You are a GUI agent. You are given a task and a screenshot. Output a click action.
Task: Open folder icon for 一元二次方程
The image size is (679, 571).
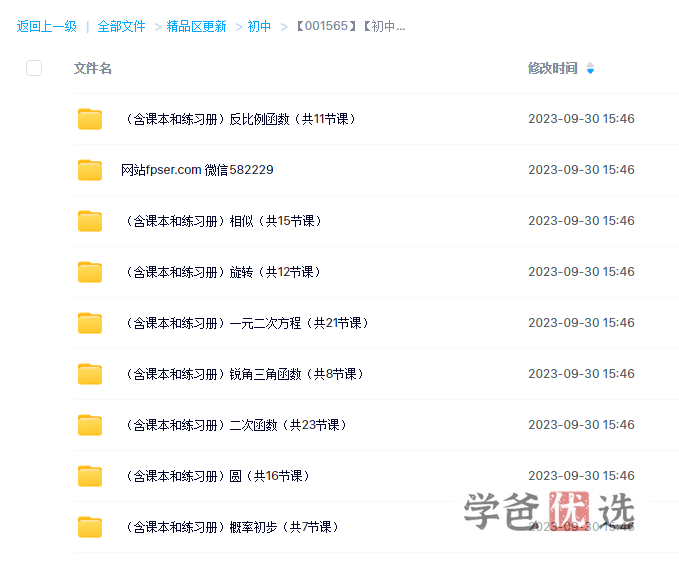90,323
